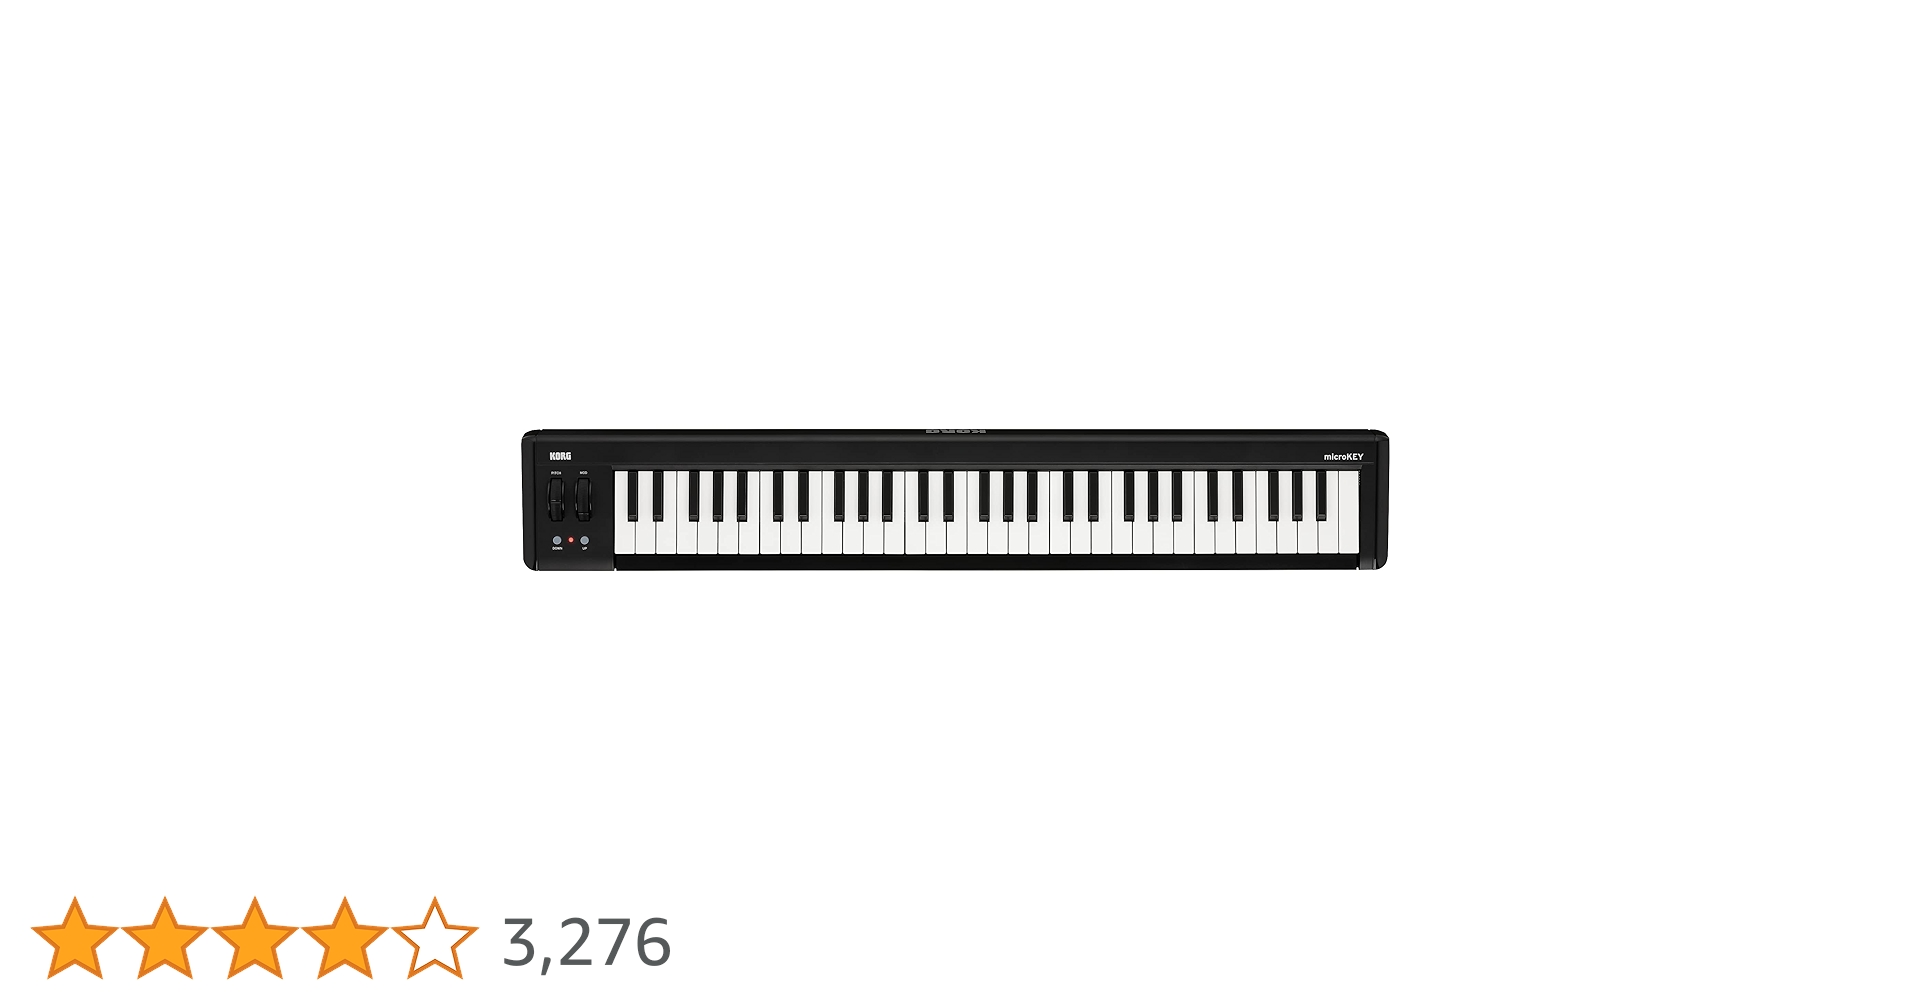
Task: Click the octave UP button
Action: 584,540
